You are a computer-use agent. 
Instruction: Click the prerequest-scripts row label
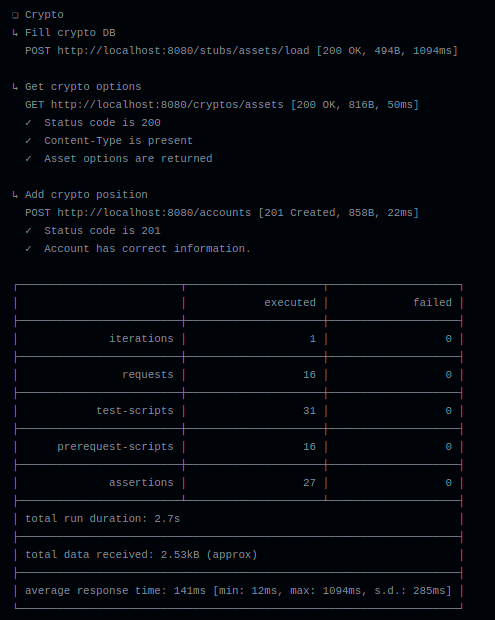point(115,447)
